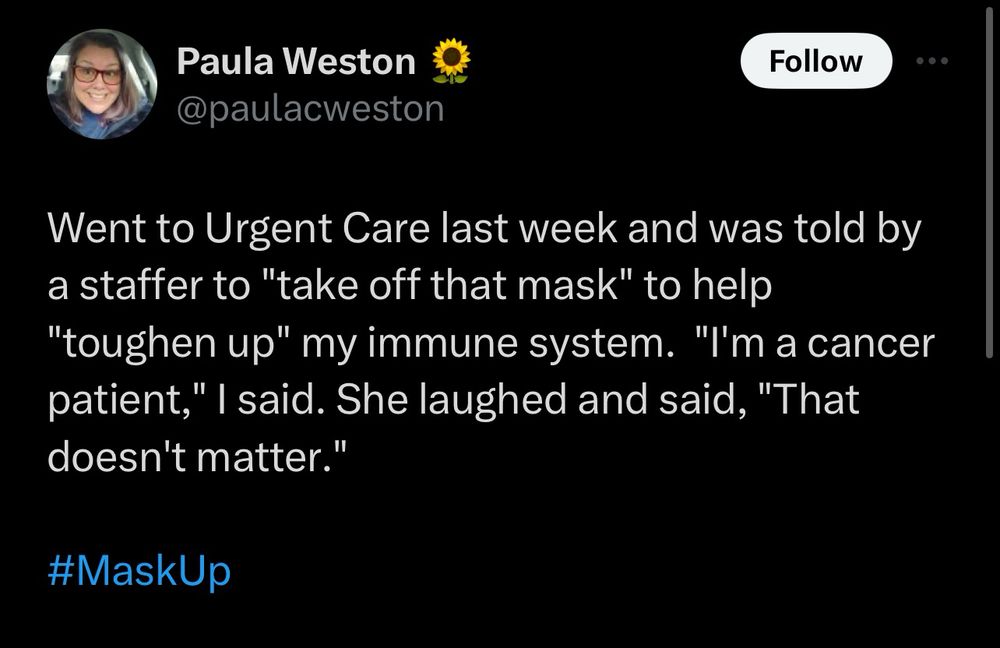Viewport: 1000px width, 648px height.
Task: Click the handle below the display name
Action: [308, 110]
